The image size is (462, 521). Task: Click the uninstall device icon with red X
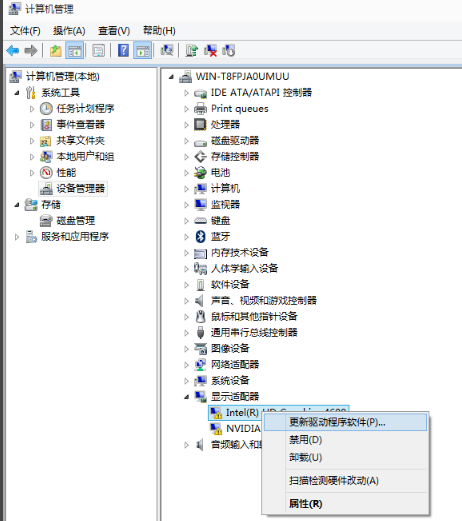210,51
